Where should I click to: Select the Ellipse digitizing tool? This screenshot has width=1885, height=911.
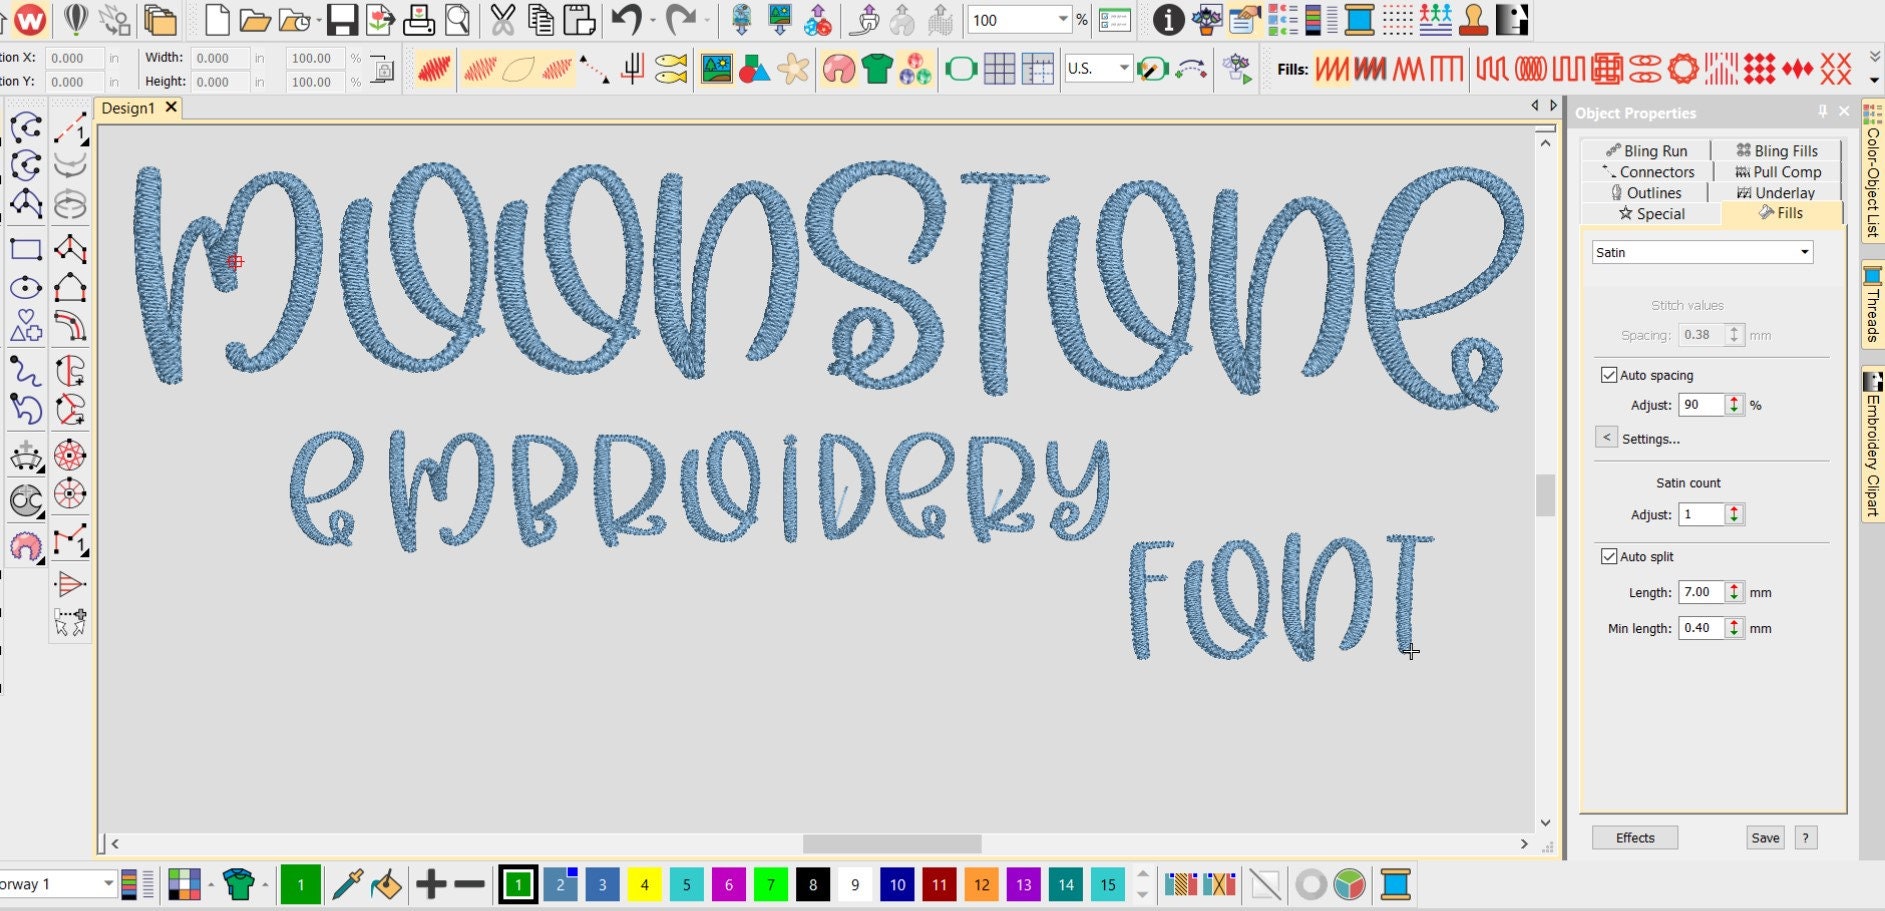[27, 288]
